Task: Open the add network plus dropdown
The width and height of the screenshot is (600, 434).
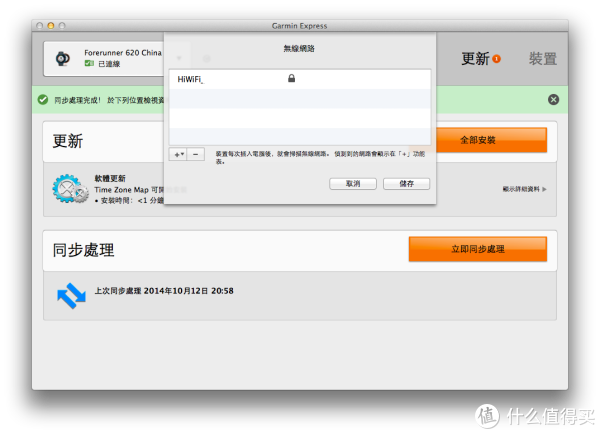Action: pos(178,154)
